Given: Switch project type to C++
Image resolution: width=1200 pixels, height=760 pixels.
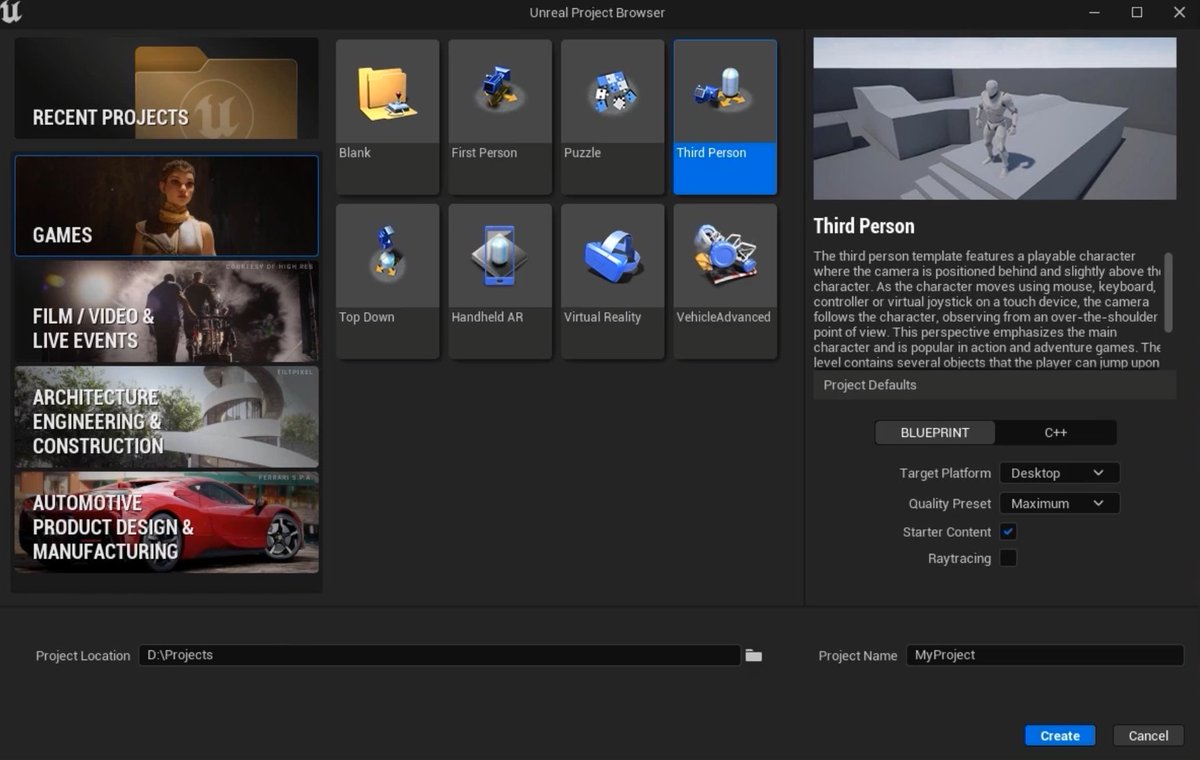Looking at the screenshot, I should (1056, 433).
